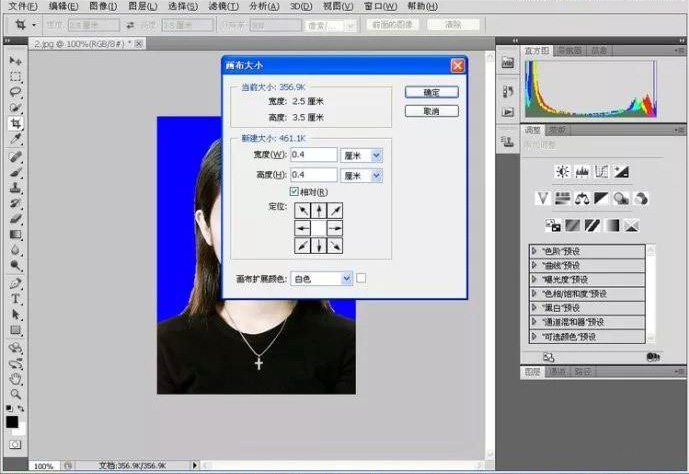
Task: Add a Vibrance adjustment
Action: (x=543, y=199)
